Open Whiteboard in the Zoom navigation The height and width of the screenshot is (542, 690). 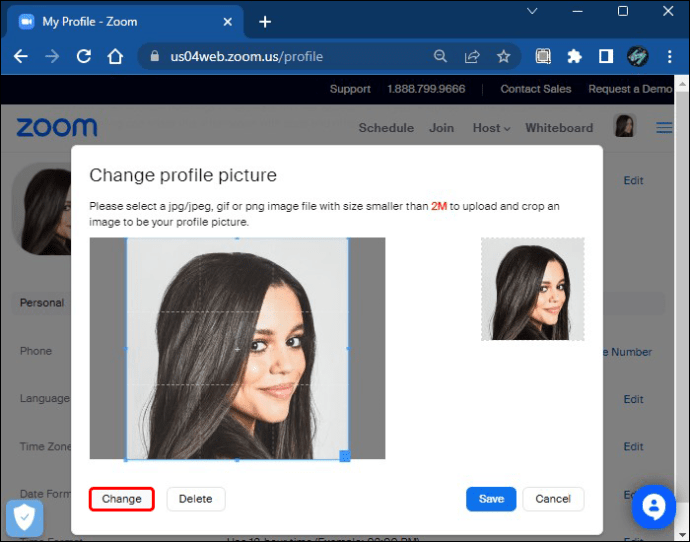(x=559, y=128)
